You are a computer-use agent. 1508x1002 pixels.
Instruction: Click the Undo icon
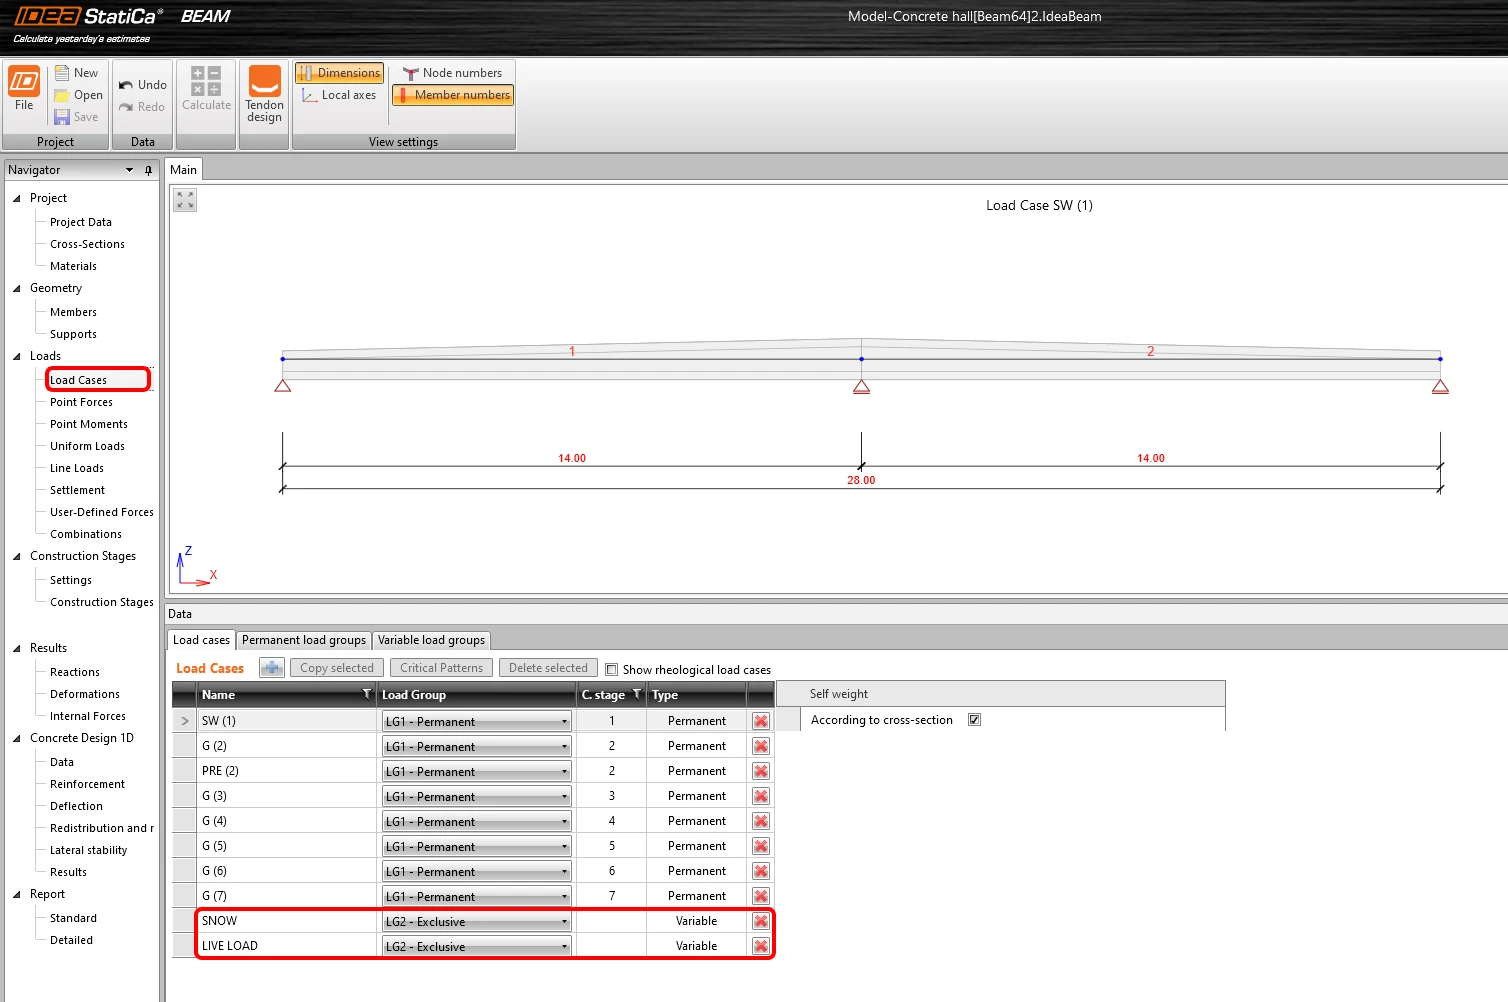(126, 85)
